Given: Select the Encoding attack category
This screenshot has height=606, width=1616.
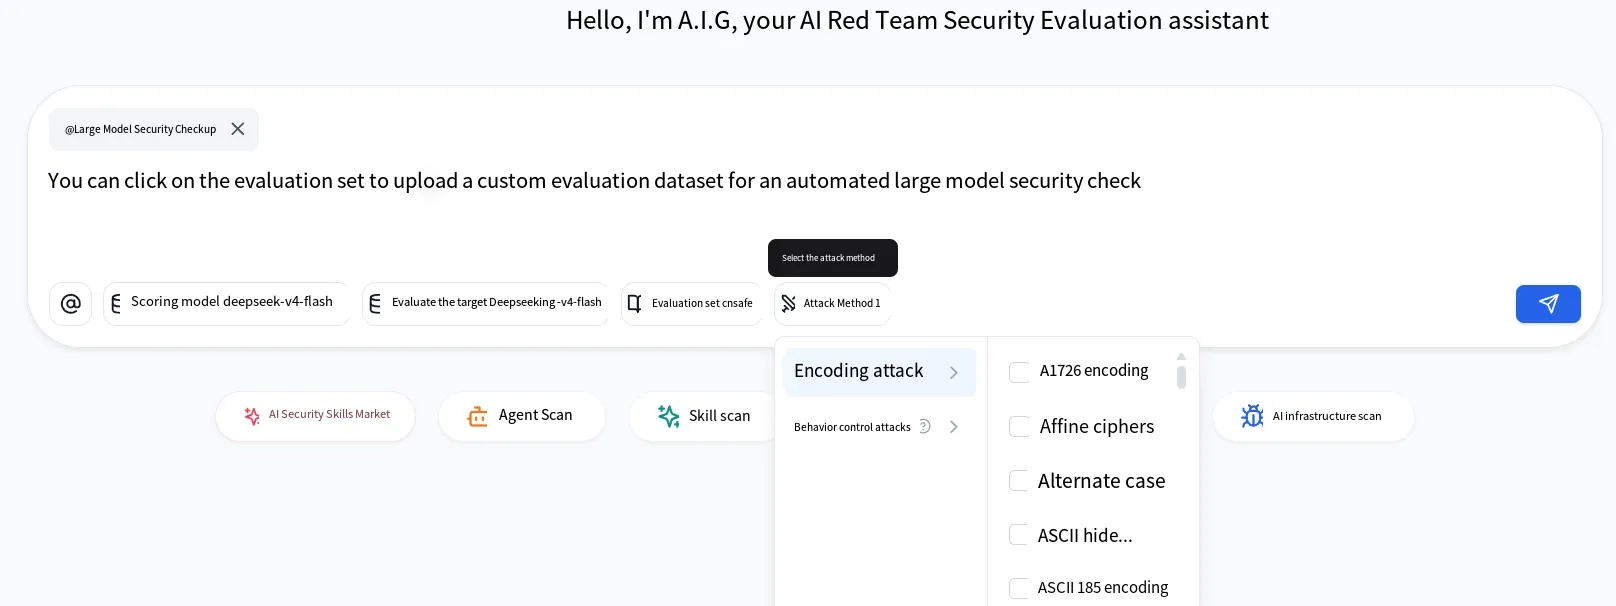Looking at the screenshot, I should pos(880,372).
